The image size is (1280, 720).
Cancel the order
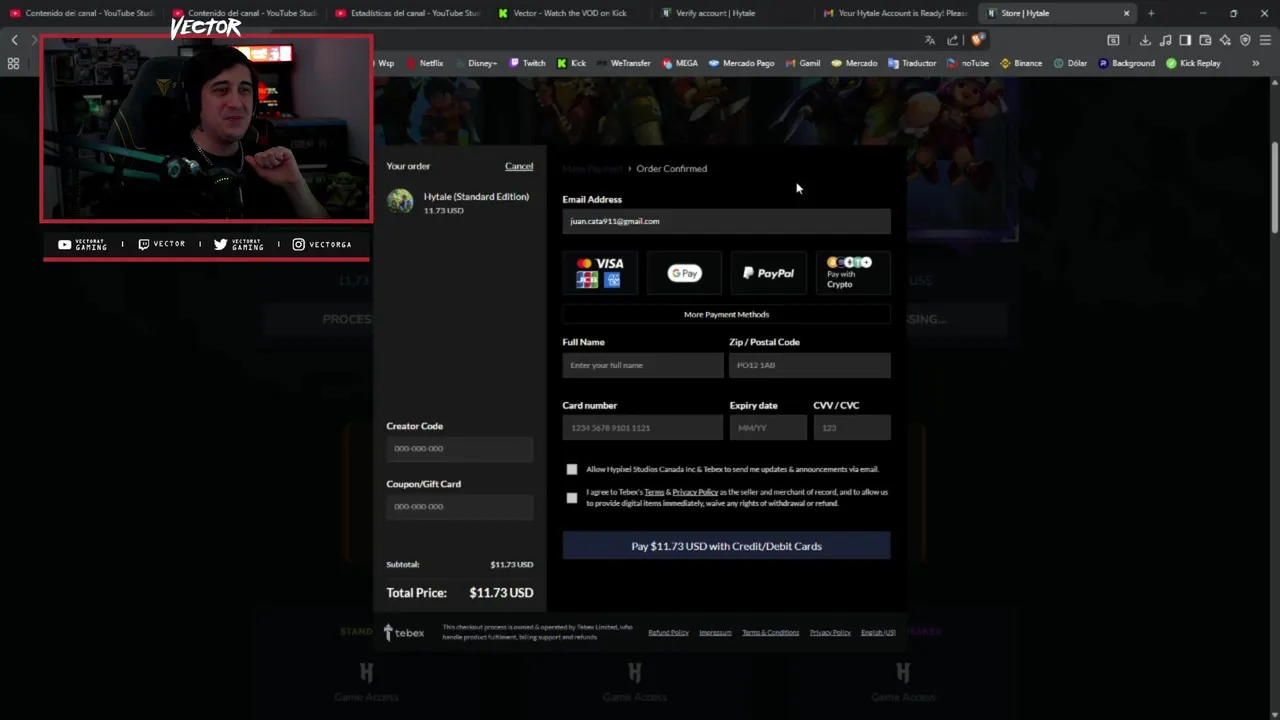(519, 166)
